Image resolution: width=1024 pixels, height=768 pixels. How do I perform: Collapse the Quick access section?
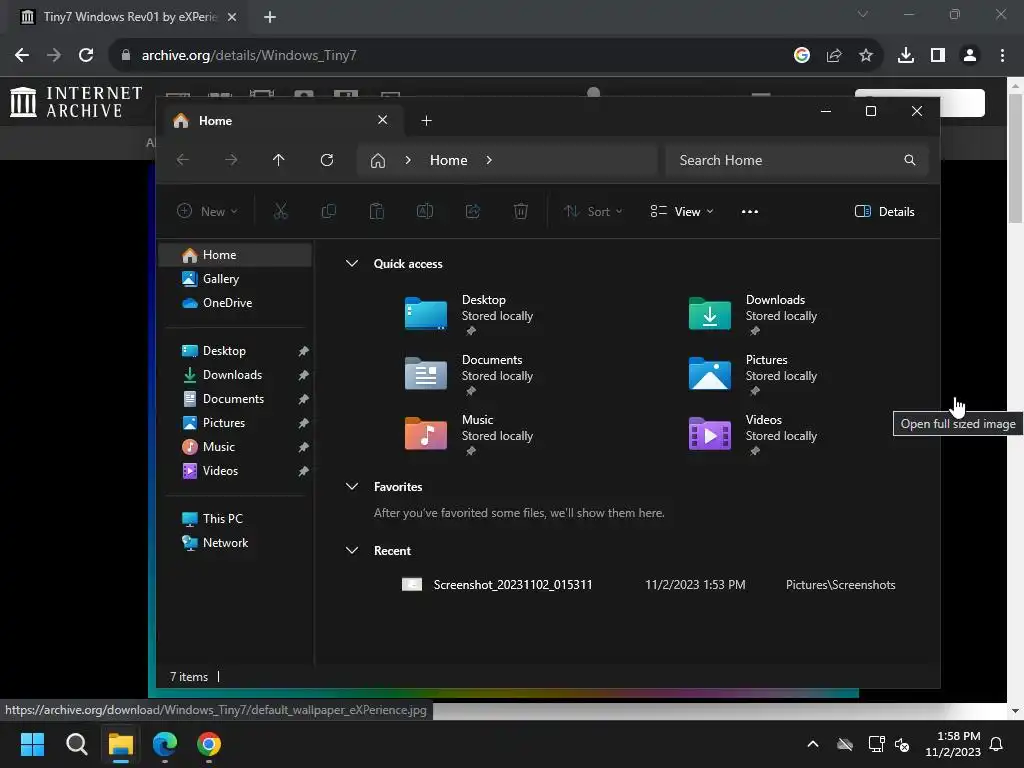coord(351,264)
